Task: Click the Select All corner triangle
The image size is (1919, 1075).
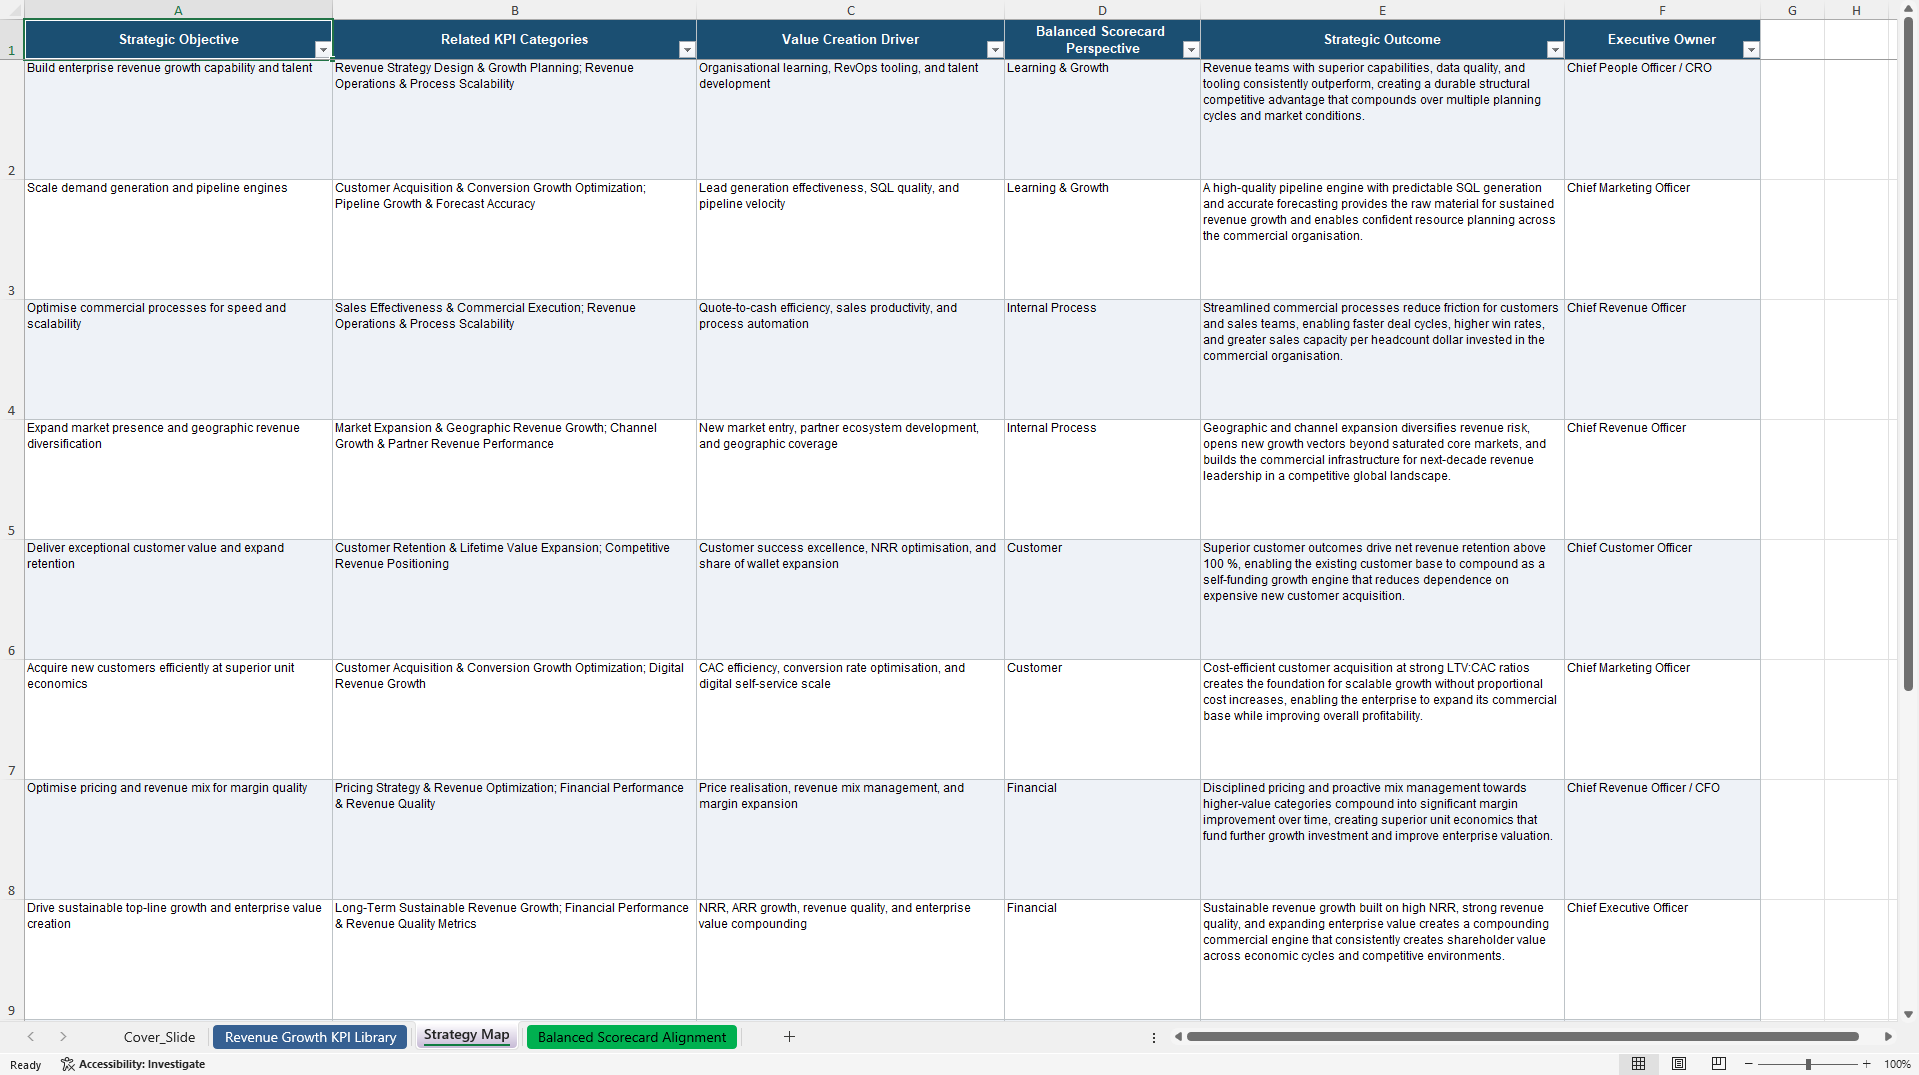Action: tap(12, 10)
